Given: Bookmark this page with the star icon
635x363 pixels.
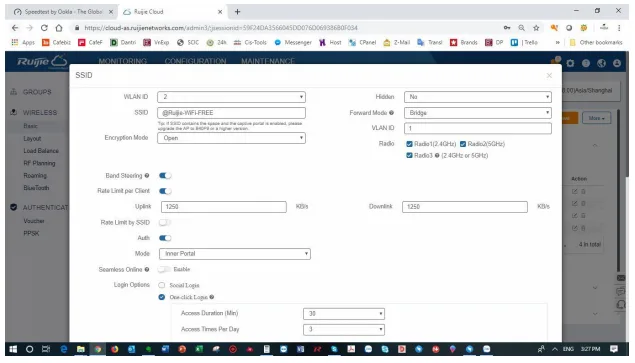Looking at the screenshot, I should (x=536, y=28).
